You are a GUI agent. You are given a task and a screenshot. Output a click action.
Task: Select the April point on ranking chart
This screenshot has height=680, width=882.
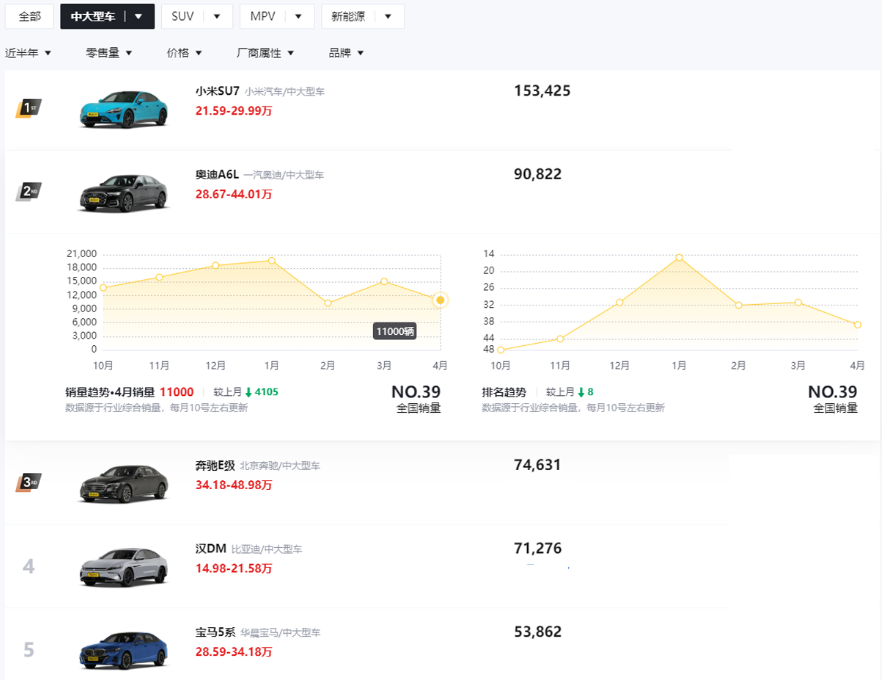click(857, 325)
